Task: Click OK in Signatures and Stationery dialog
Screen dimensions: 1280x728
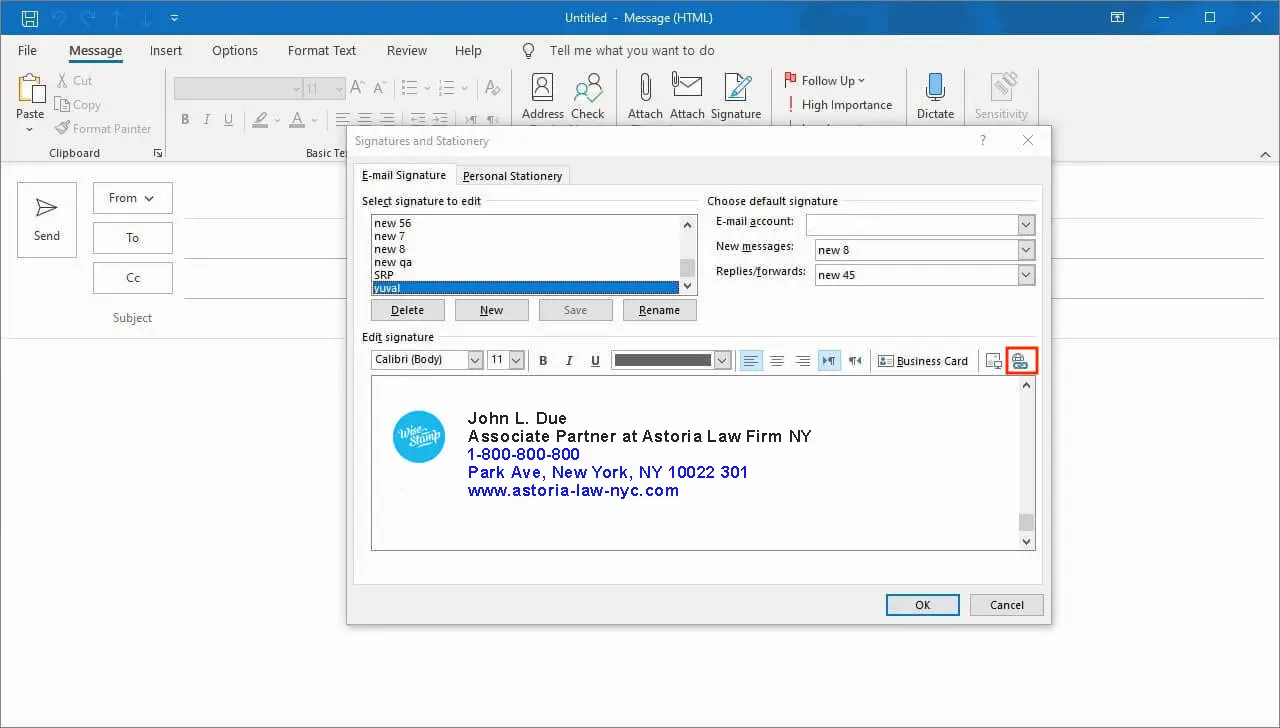Action: pos(922,605)
